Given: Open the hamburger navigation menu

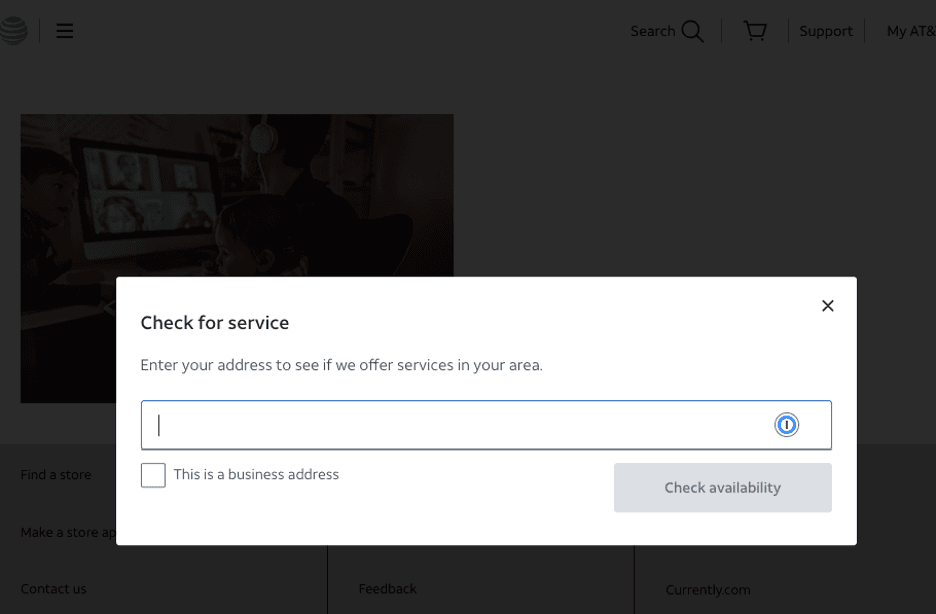Looking at the screenshot, I should pyautogui.click(x=64, y=30).
